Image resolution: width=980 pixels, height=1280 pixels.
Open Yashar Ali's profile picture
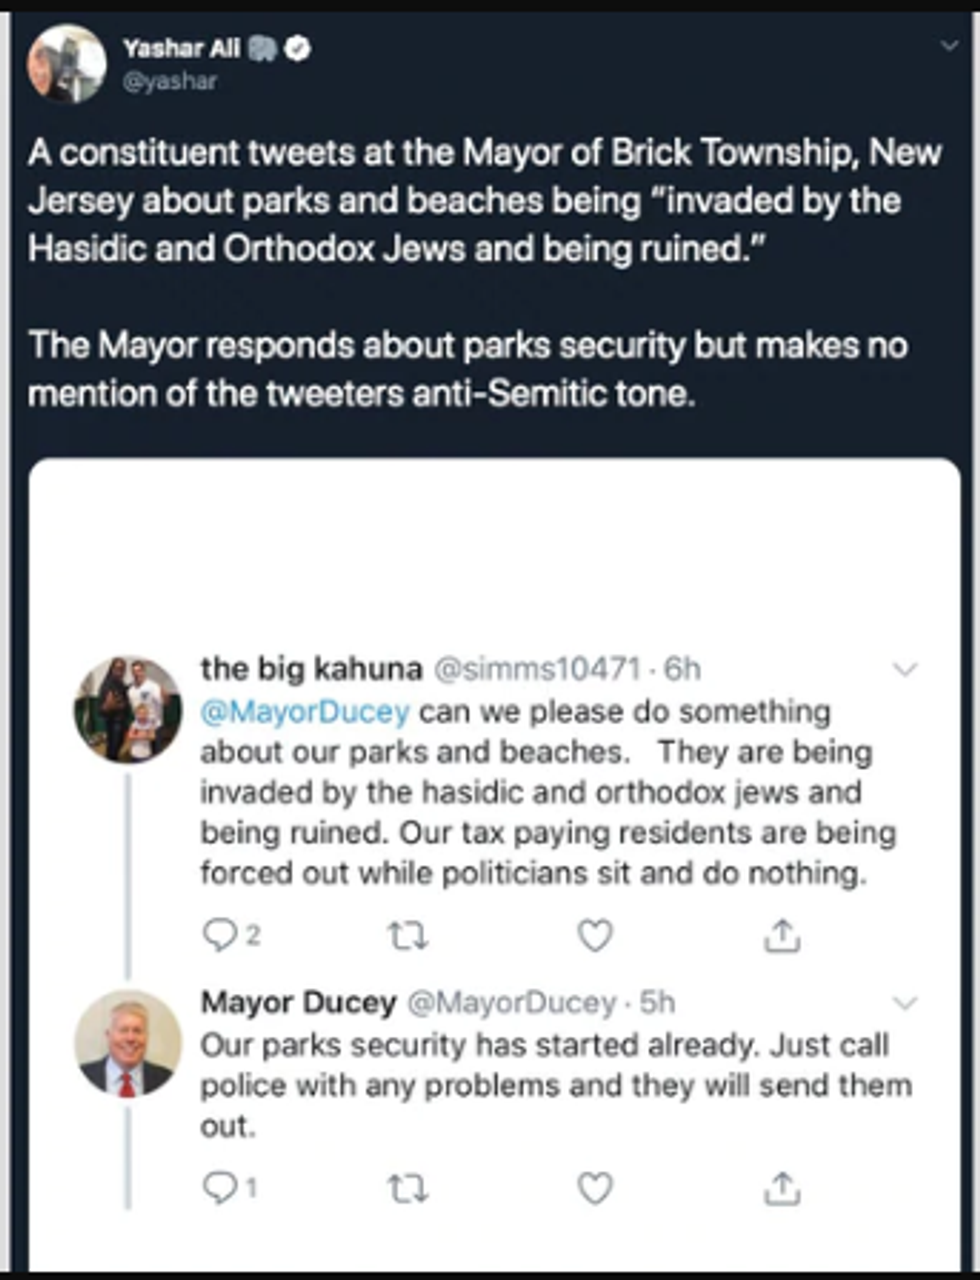tap(66, 64)
